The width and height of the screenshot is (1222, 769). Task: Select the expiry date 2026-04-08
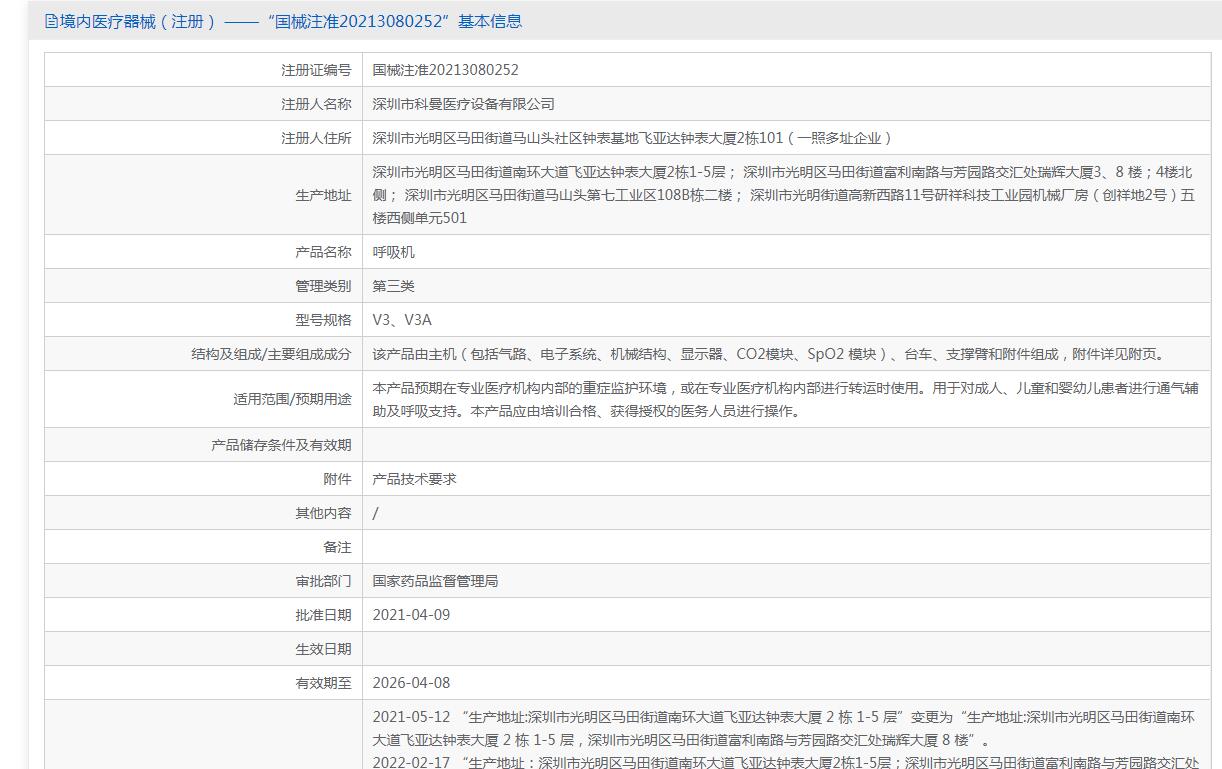(411, 683)
